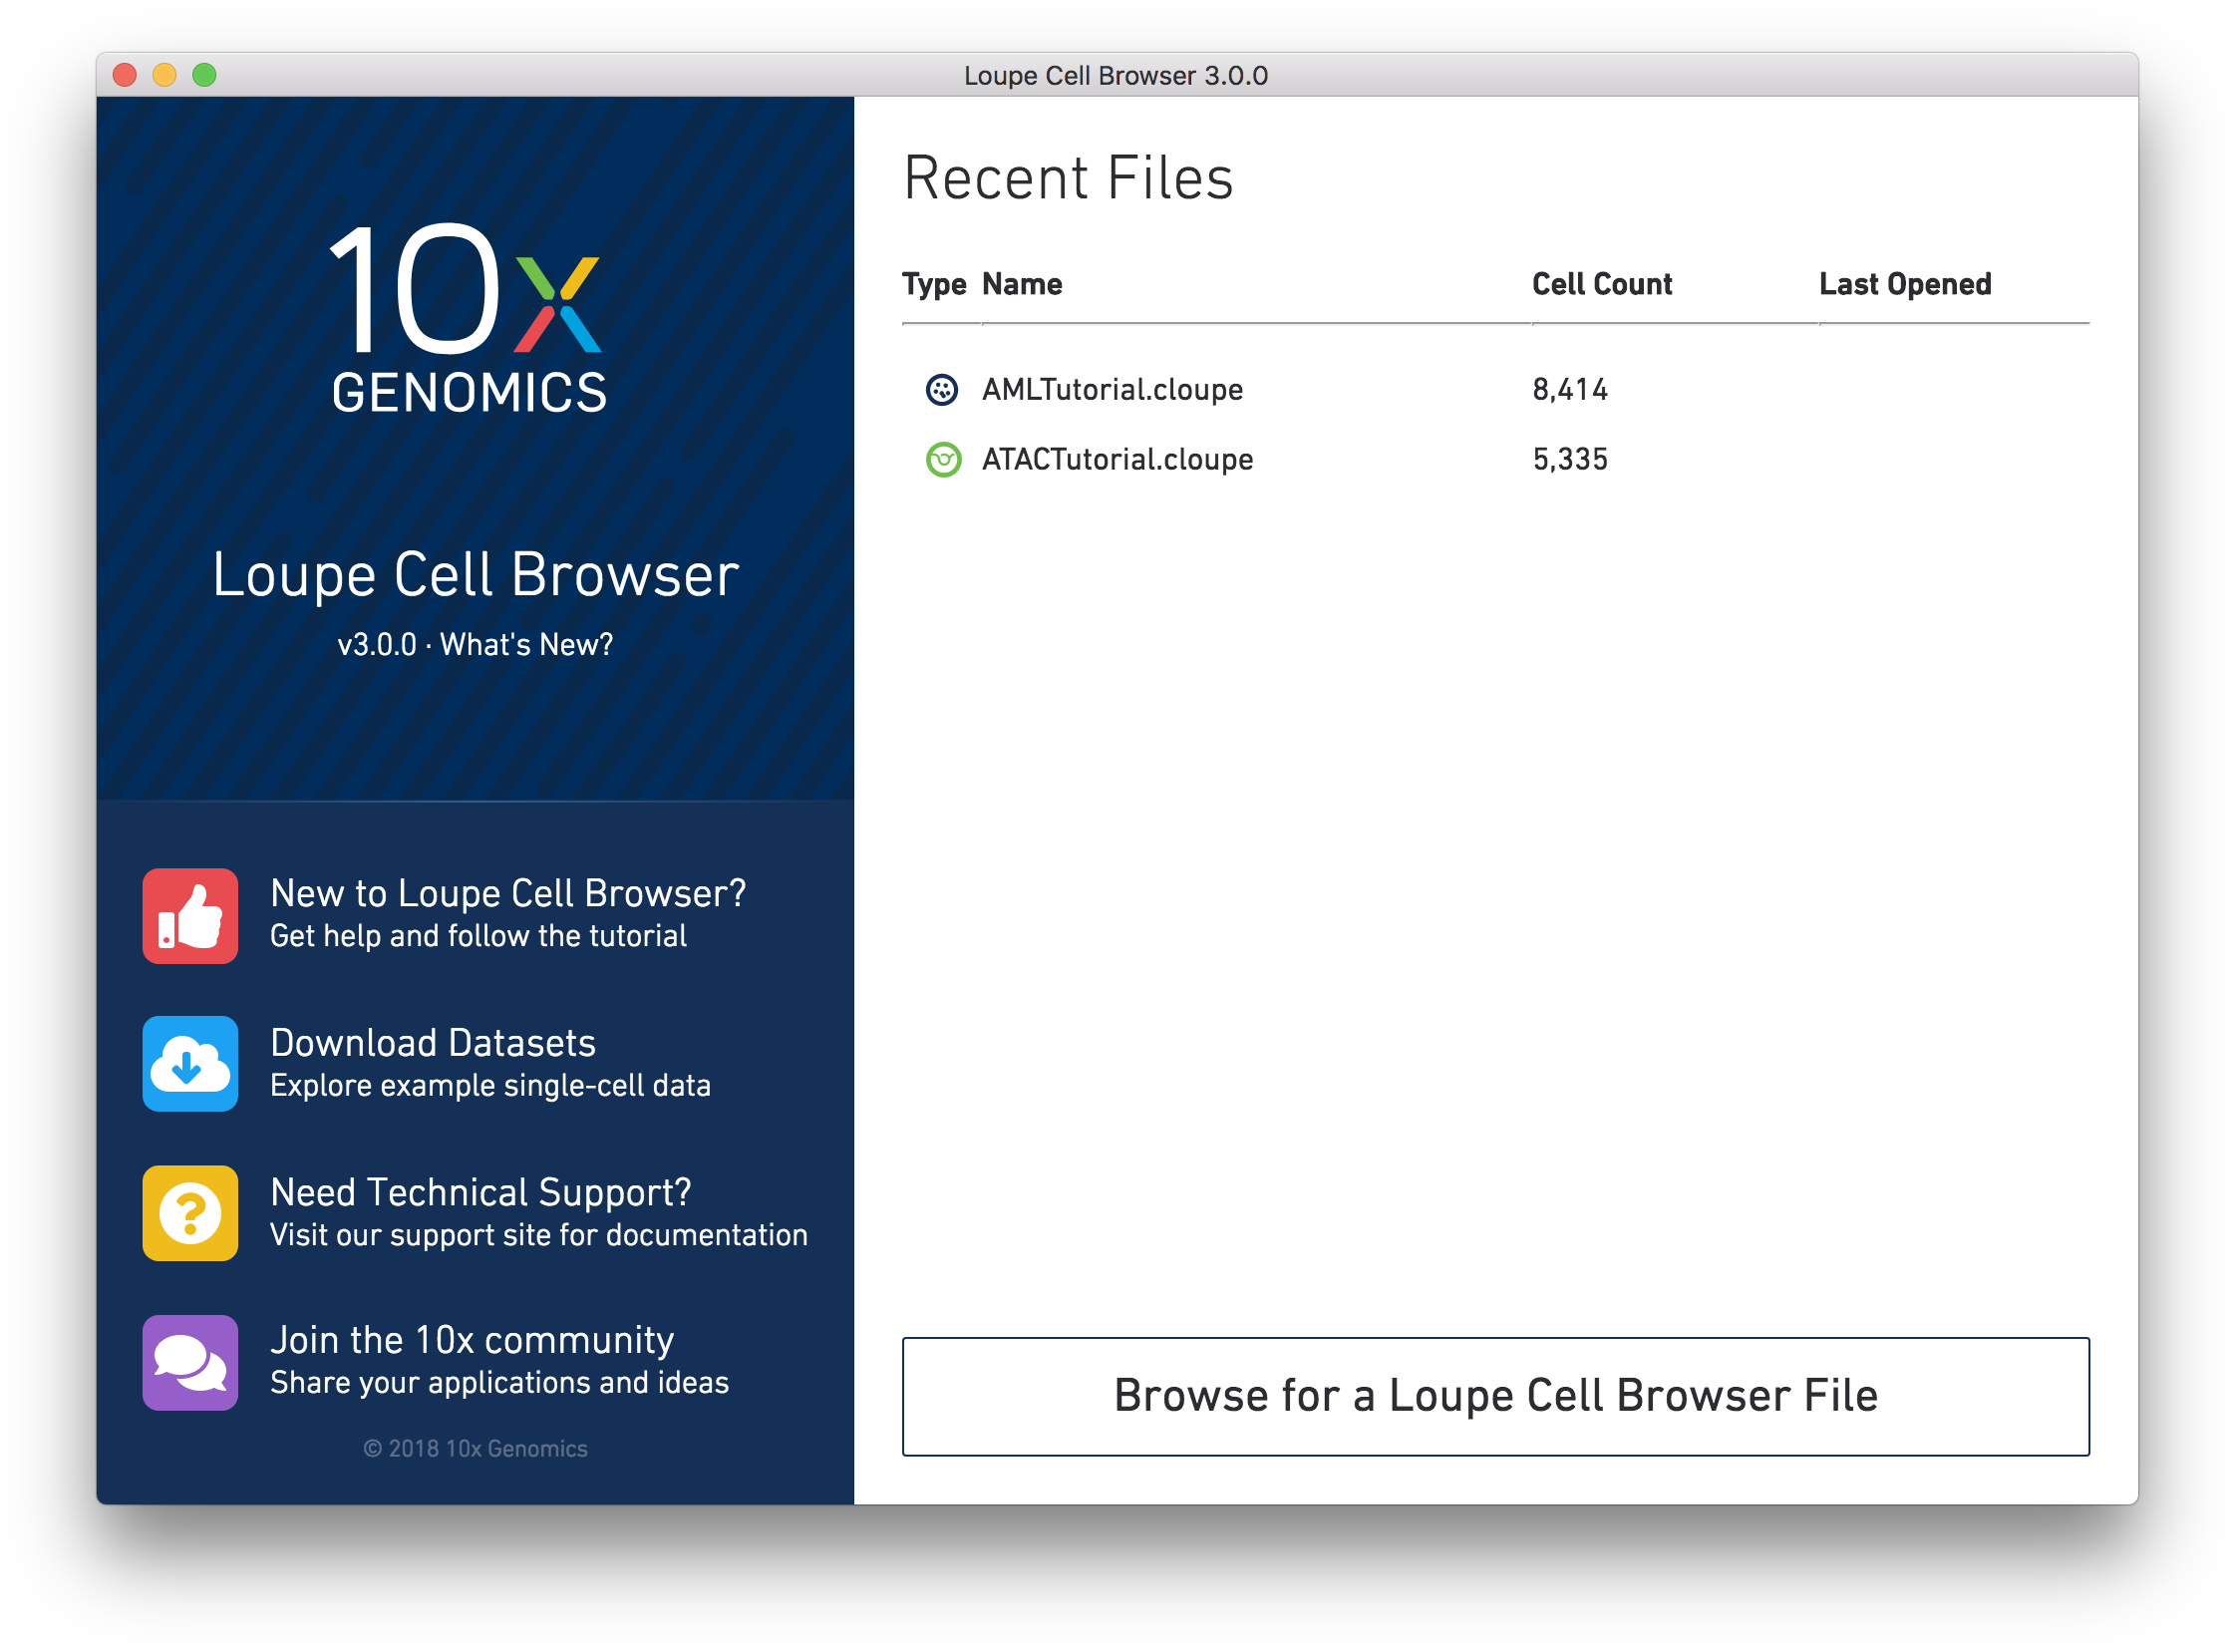Screen dimensions: 2234x1652
Task: Open Download Datasets link
Action: [x=433, y=1043]
